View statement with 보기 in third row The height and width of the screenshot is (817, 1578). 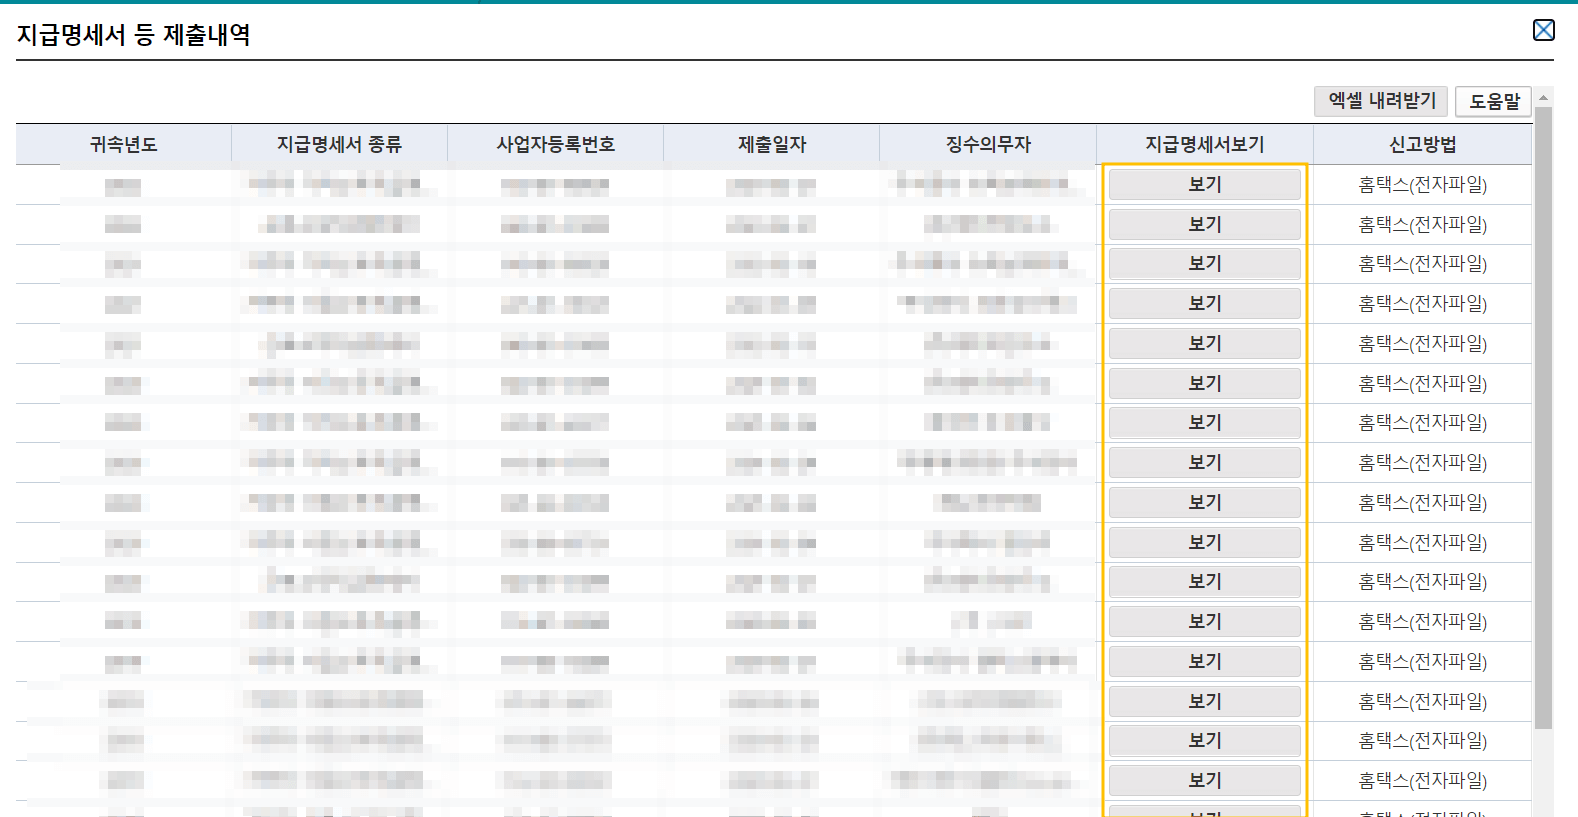coord(1205,264)
